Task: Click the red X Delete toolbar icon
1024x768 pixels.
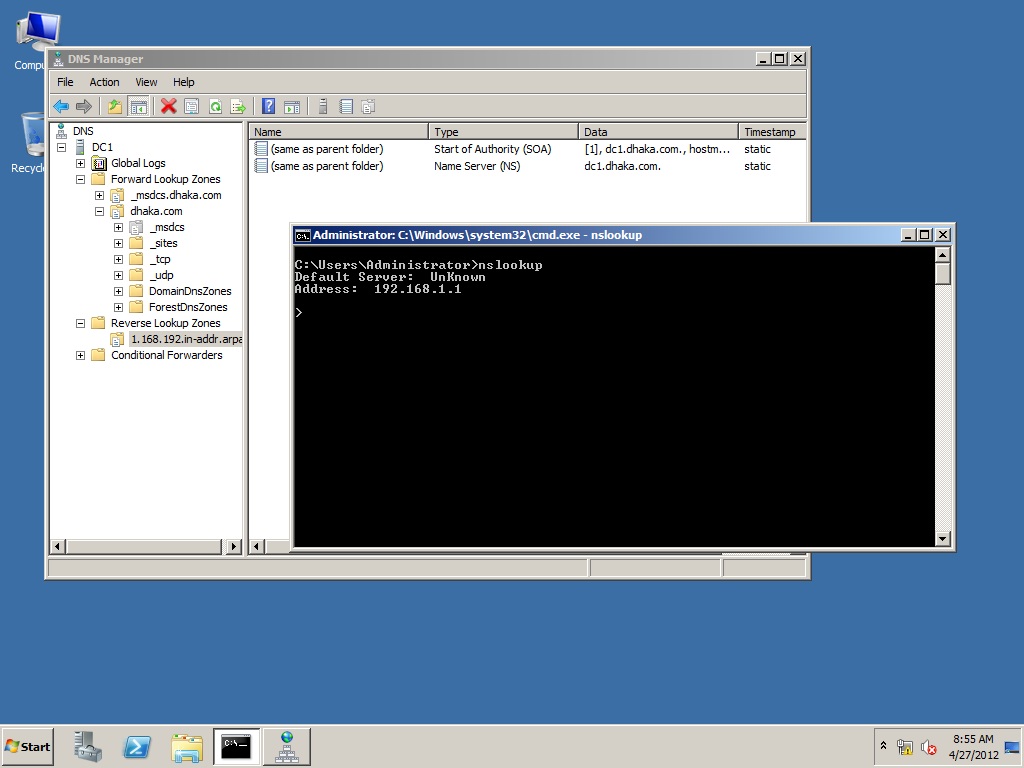Action: [168, 106]
